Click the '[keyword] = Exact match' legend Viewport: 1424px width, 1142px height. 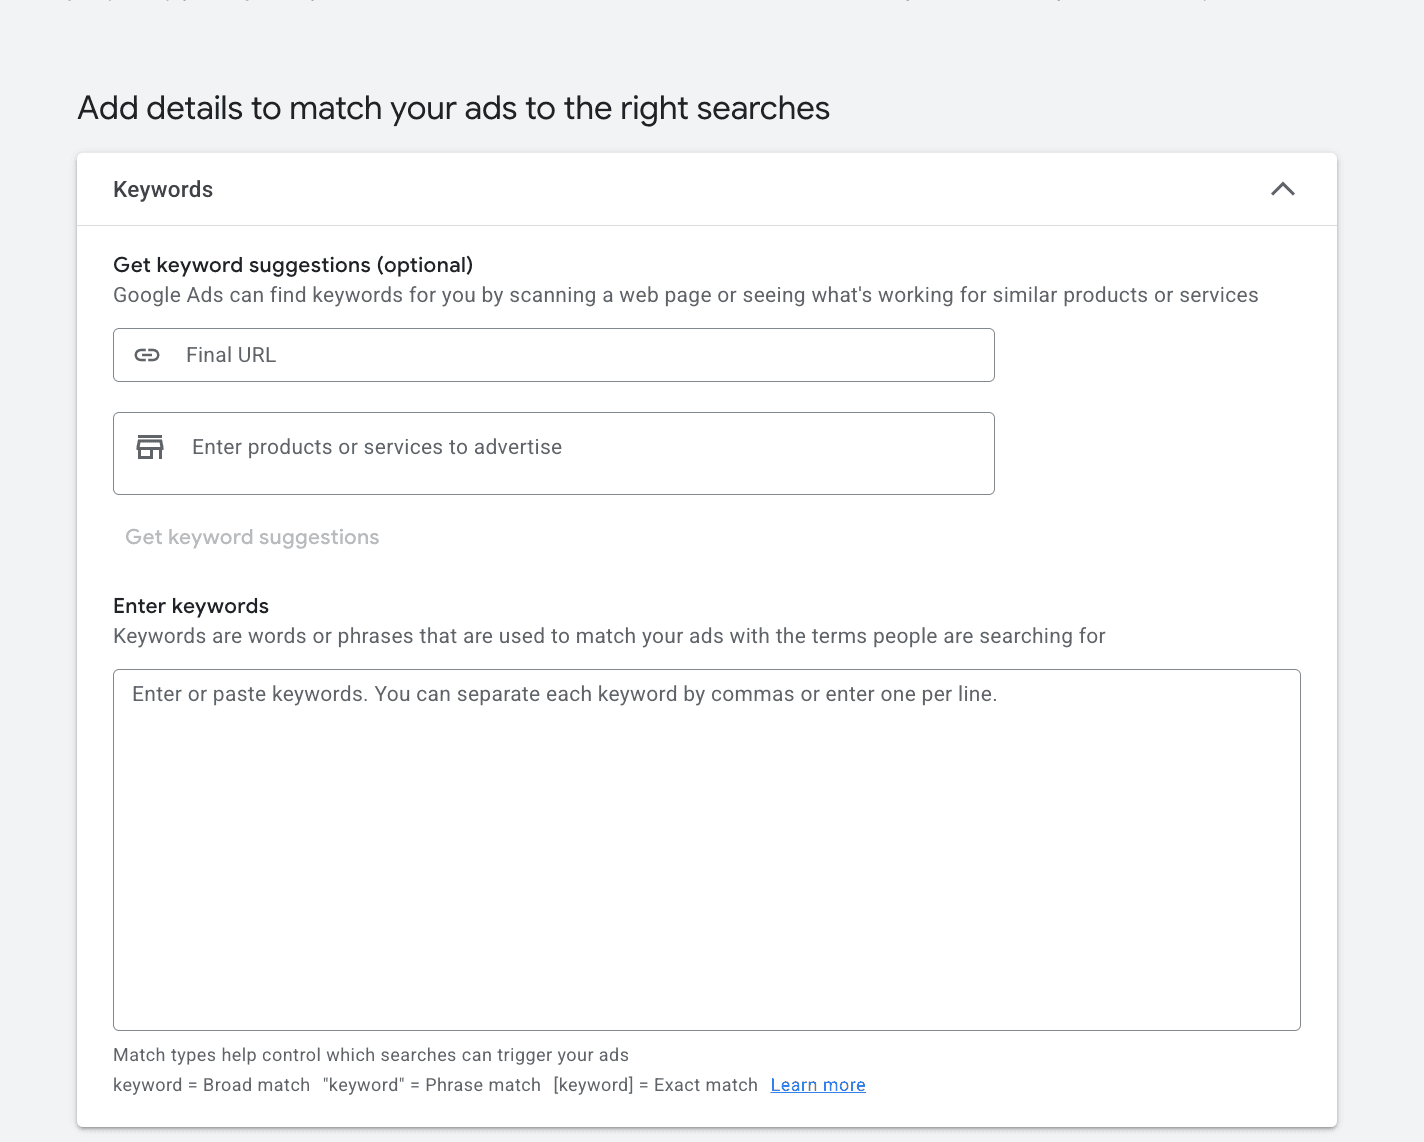click(x=655, y=1085)
